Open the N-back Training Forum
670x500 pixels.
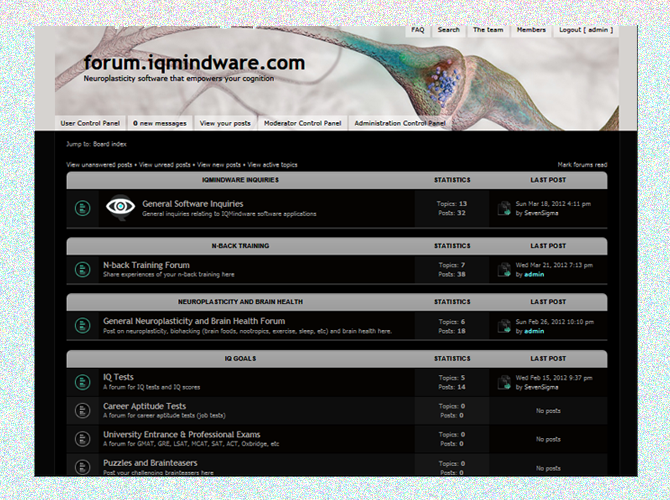[146, 265]
